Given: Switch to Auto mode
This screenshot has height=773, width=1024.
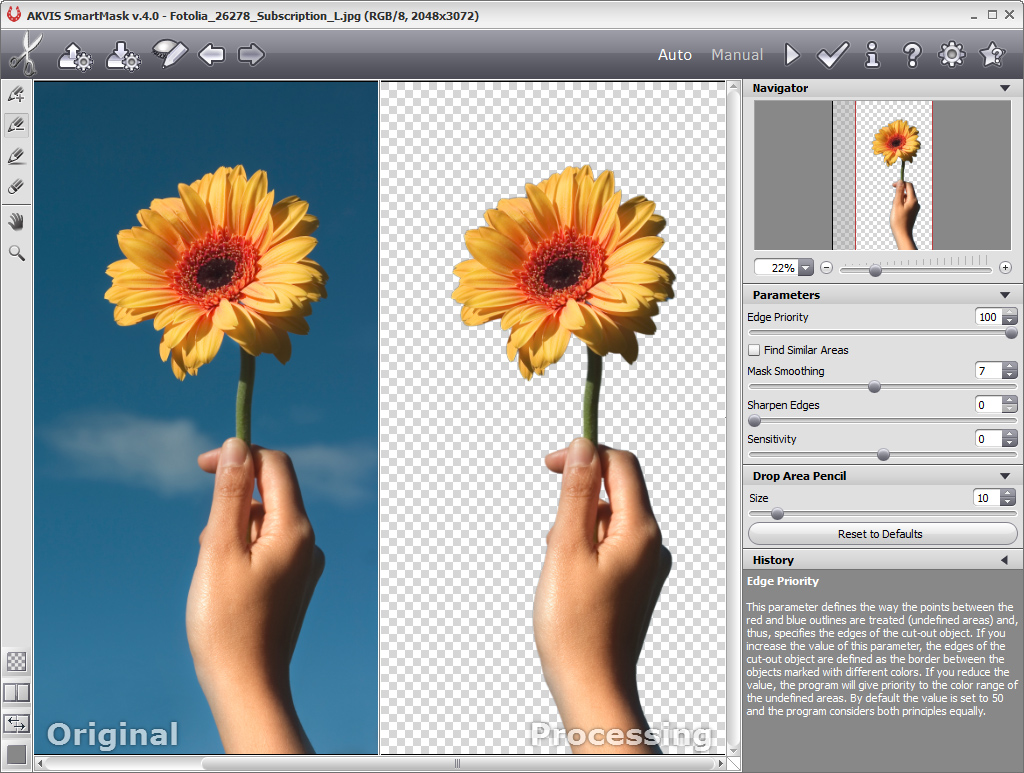Looking at the screenshot, I should tap(675, 55).
